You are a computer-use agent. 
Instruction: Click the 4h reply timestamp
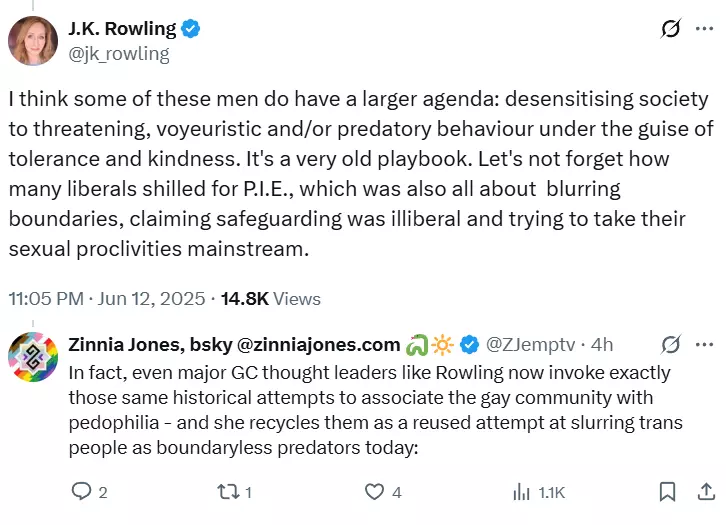(x=602, y=345)
